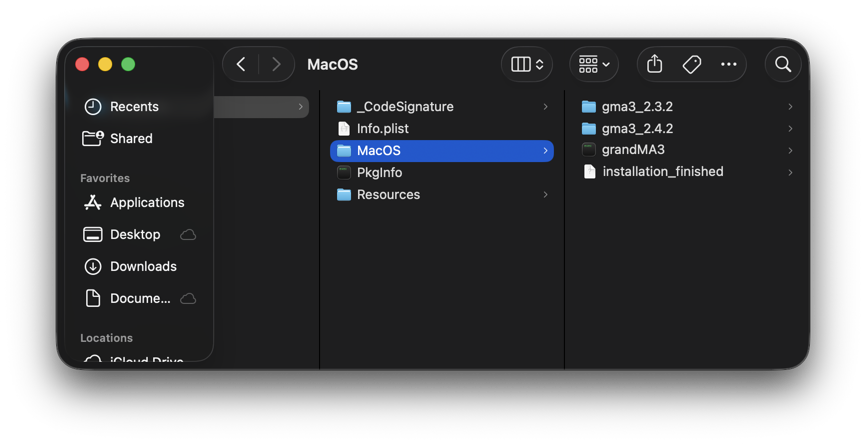Click the forward navigation arrow

[x=276, y=65]
